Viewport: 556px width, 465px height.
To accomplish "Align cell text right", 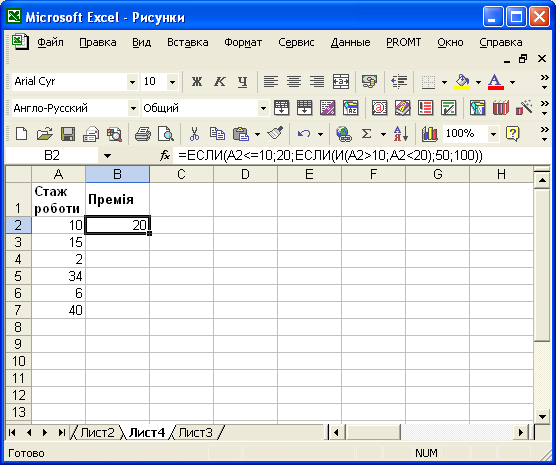I will (317, 82).
